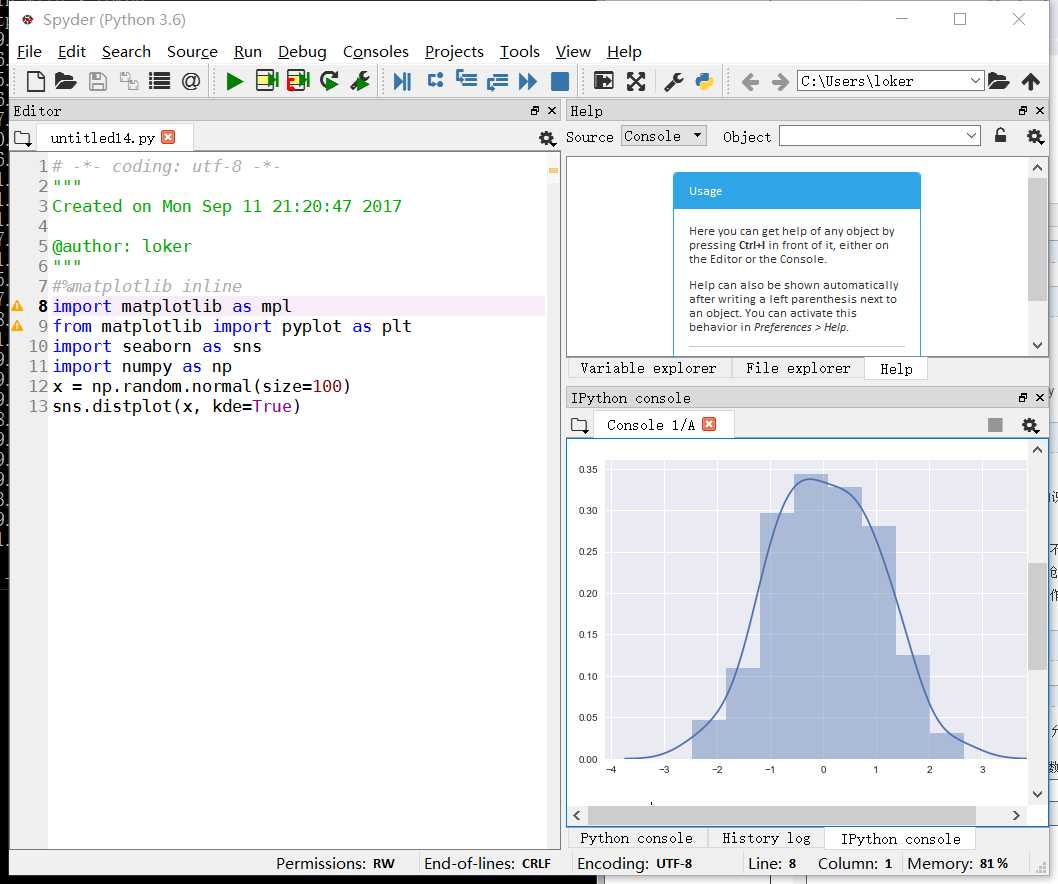1058x884 pixels.
Task: Open Preferences wrench icon
Action: coord(674,82)
